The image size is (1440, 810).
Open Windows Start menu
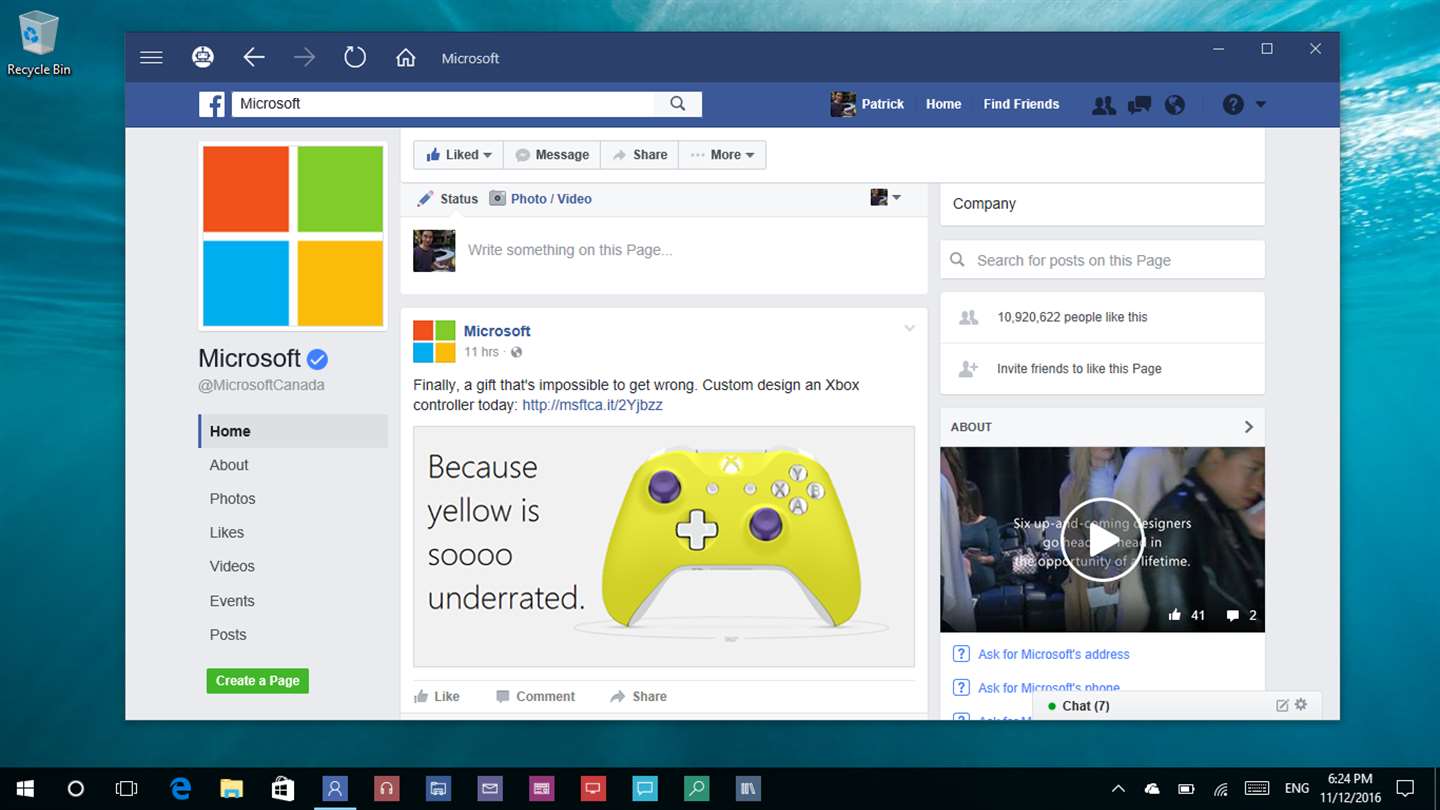[x=24, y=788]
